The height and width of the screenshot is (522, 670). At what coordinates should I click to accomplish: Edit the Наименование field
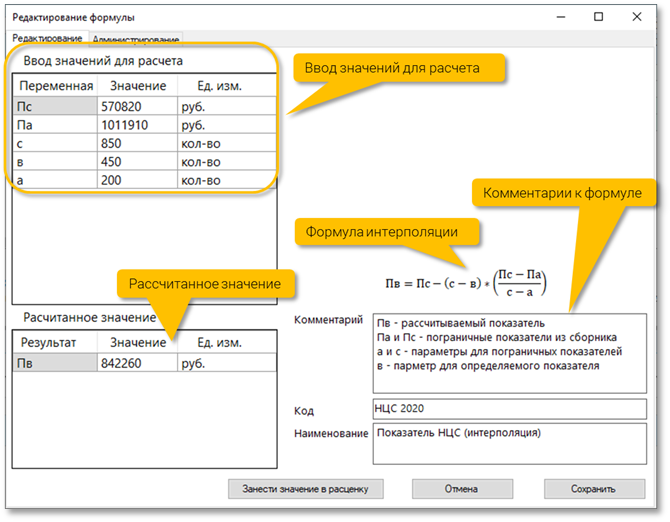pyautogui.click(x=510, y=443)
